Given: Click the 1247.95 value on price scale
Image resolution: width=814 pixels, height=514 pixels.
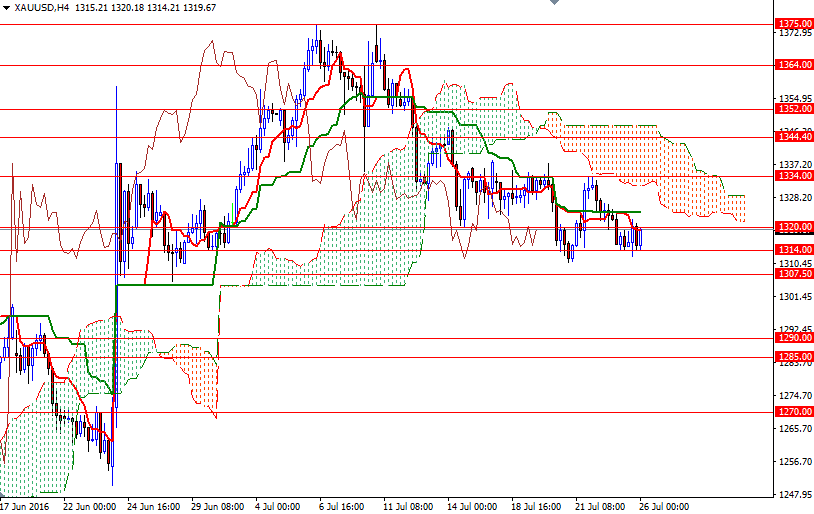Looking at the screenshot, I should pyautogui.click(x=794, y=494).
